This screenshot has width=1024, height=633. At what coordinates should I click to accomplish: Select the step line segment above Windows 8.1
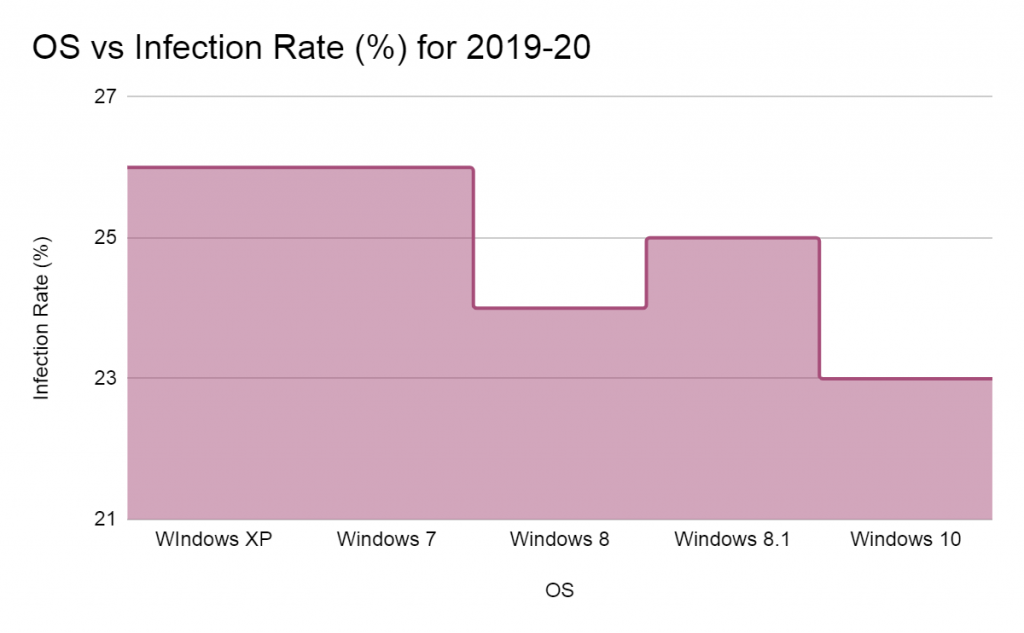(x=732, y=238)
